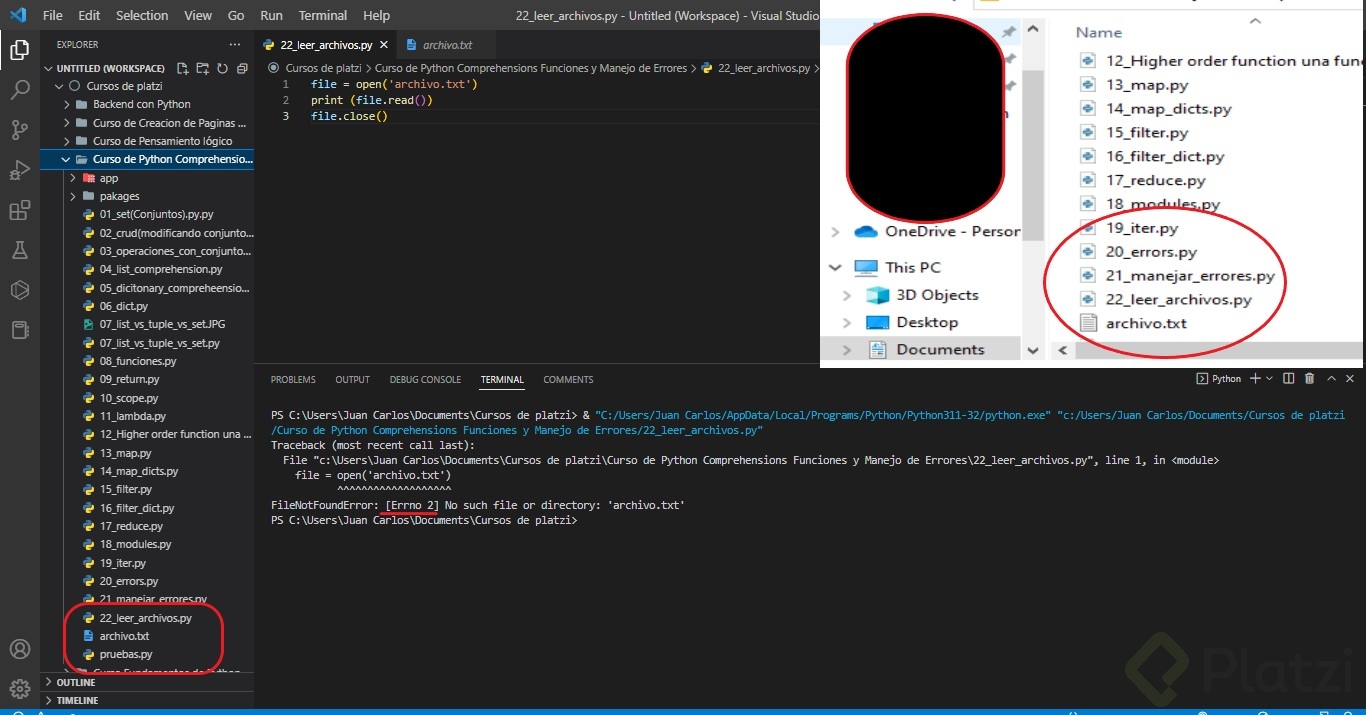The width and height of the screenshot is (1366, 715).
Task: Expand the OUTLINE section
Action: 147,682
